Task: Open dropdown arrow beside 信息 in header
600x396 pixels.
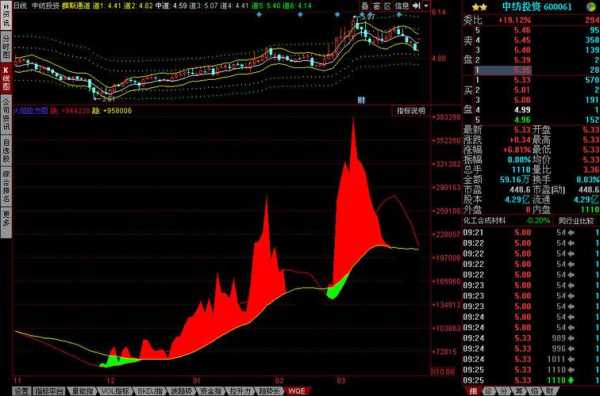Action: tap(426, 6)
